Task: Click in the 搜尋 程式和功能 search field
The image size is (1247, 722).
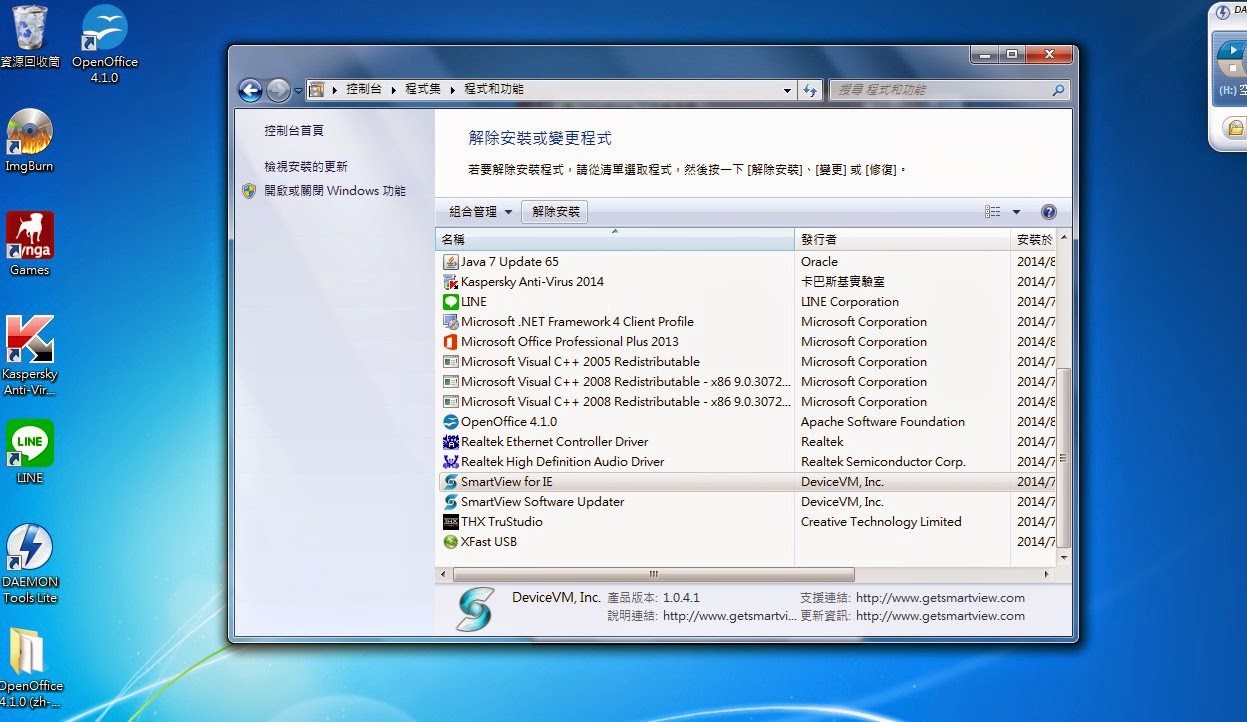Action: [940, 90]
